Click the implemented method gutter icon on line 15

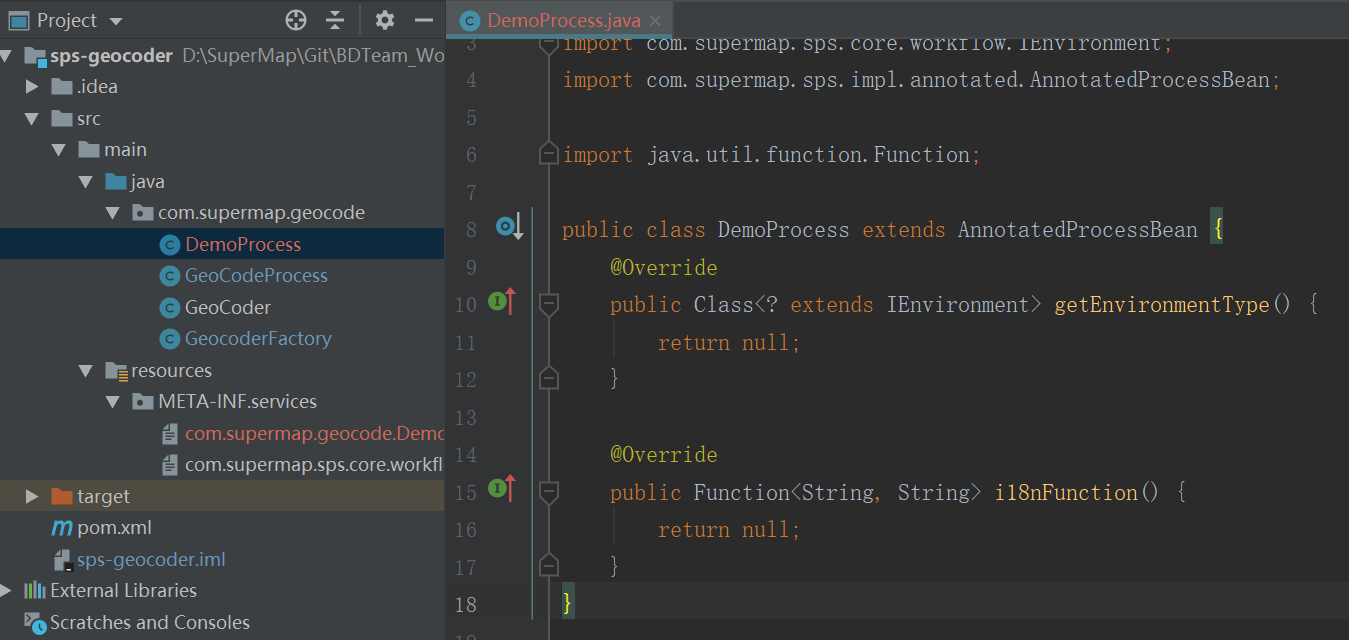(x=502, y=488)
